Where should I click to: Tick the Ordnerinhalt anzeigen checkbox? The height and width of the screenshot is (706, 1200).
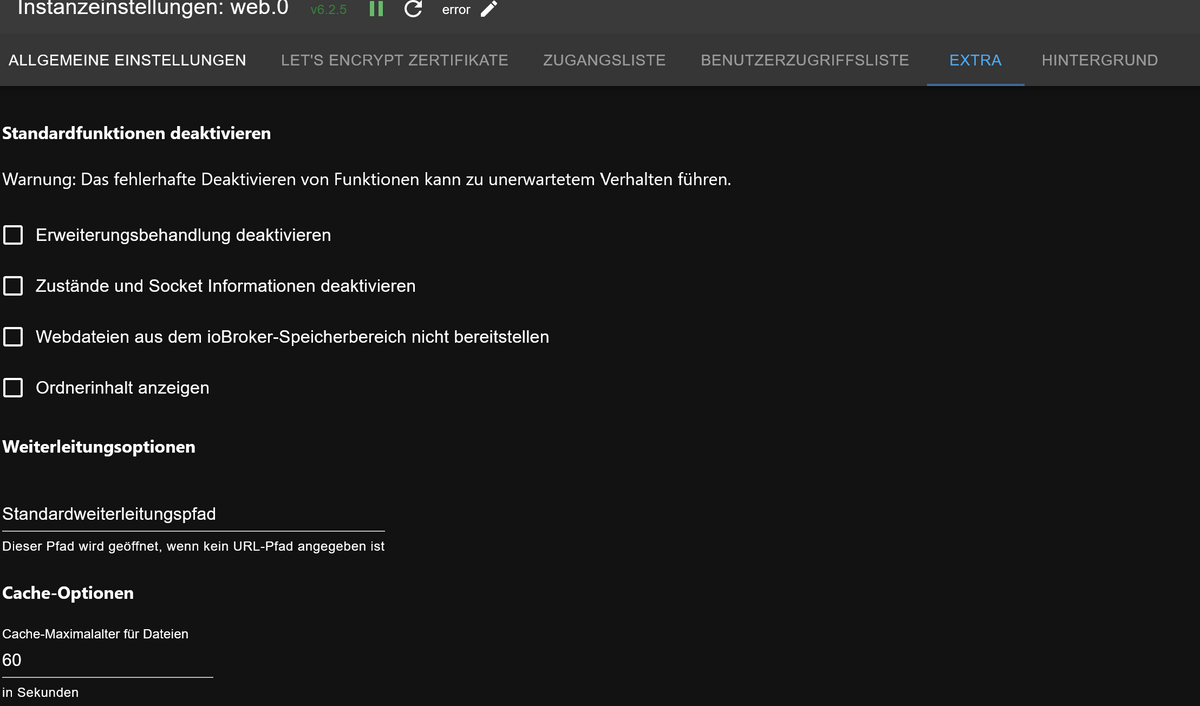[13, 388]
